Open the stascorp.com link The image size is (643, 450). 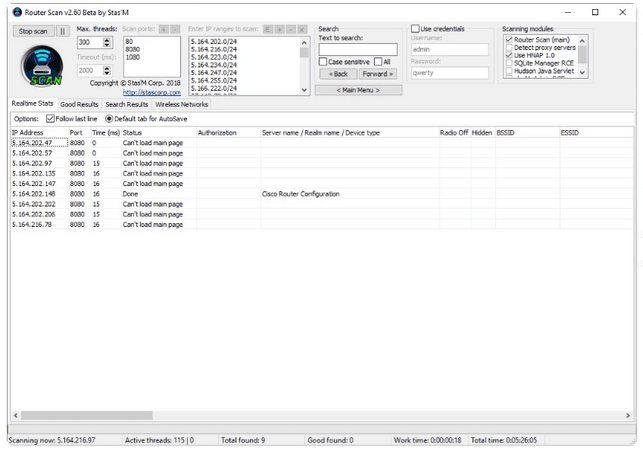152,92
